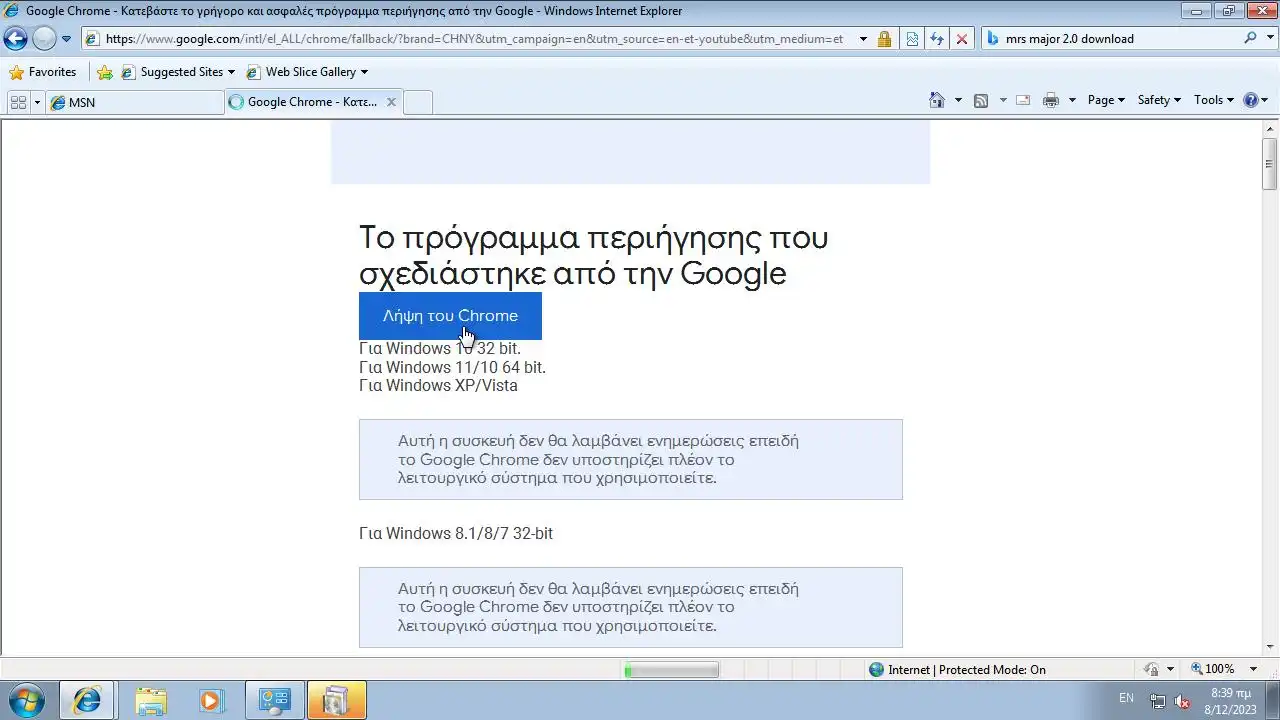Image resolution: width=1280 pixels, height=720 pixels.
Task: Expand the Print dropdown arrow
Action: pyautogui.click(x=1072, y=100)
